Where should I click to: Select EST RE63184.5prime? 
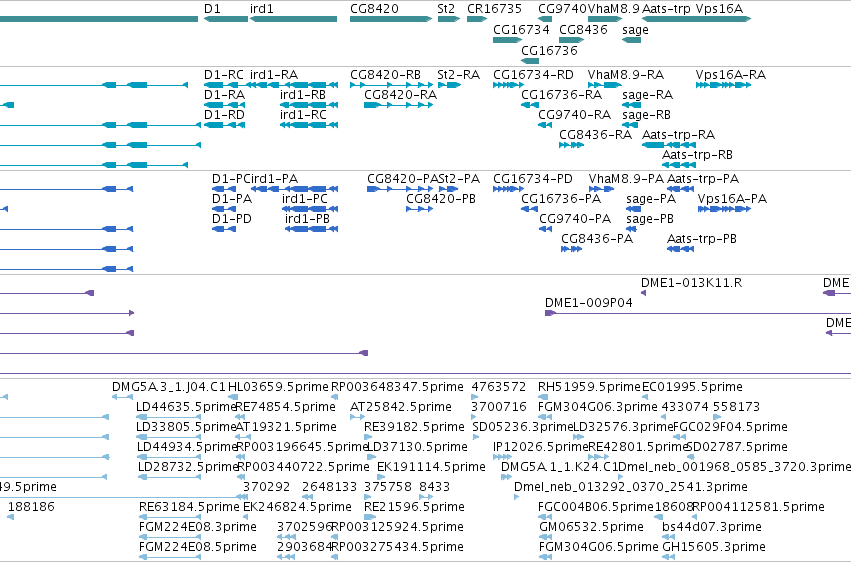170,517
